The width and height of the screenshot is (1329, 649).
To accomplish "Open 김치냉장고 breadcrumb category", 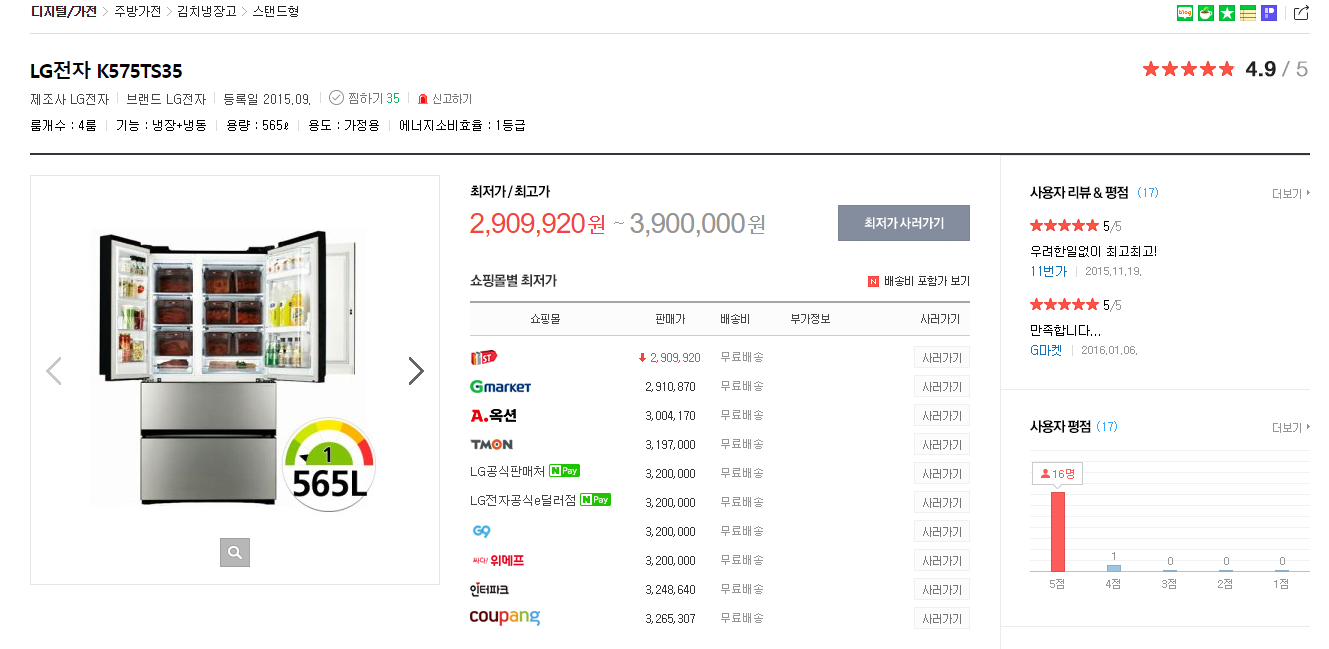I will (206, 12).
